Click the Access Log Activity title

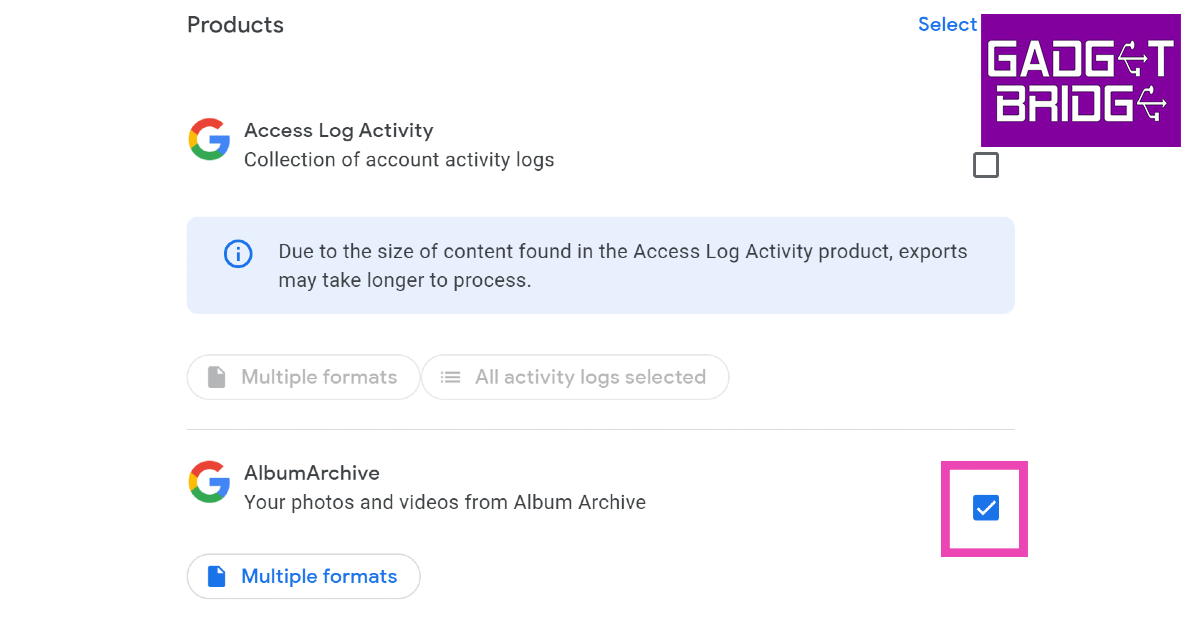point(338,130)
